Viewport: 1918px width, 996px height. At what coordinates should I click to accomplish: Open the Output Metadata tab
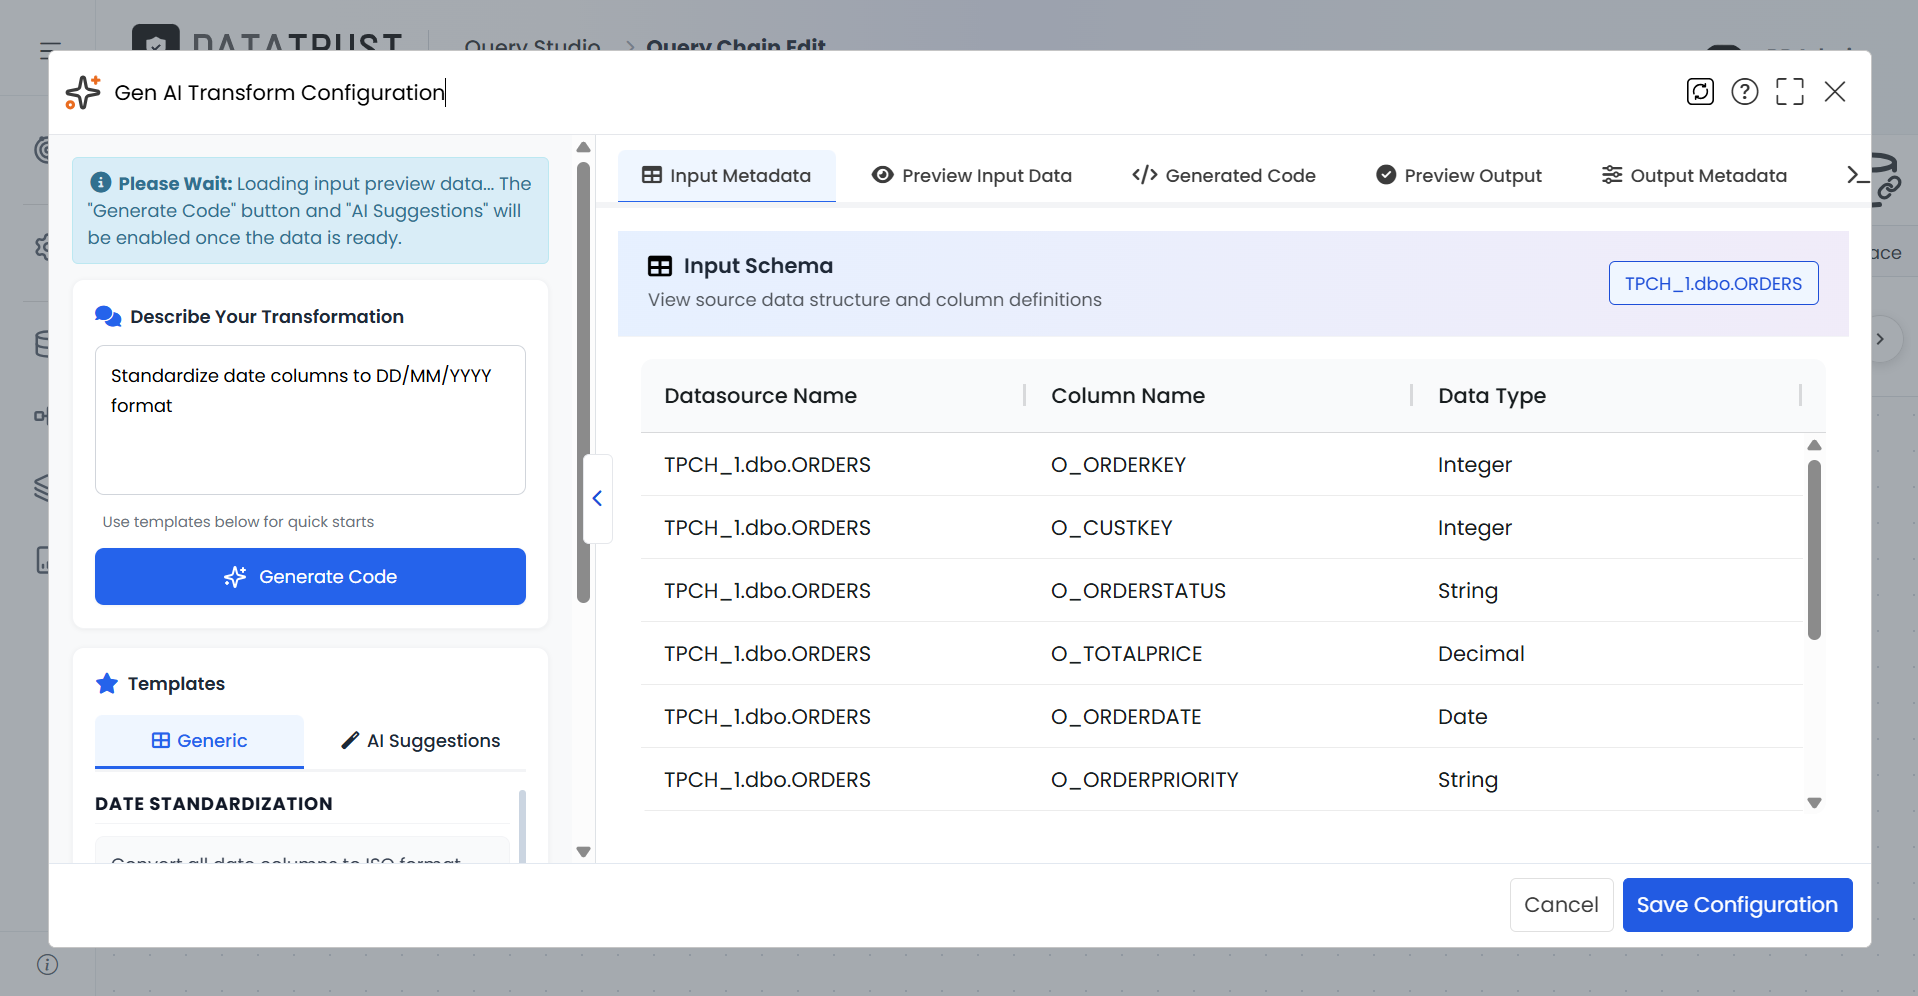(1694, 176)
